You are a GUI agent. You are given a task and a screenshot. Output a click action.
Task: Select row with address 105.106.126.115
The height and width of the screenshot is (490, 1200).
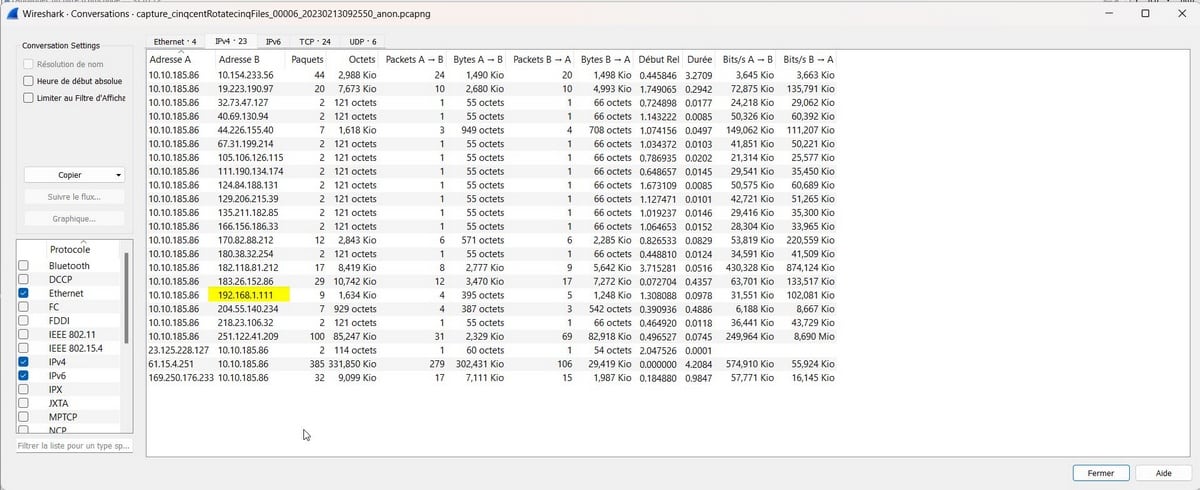point(491,158)
